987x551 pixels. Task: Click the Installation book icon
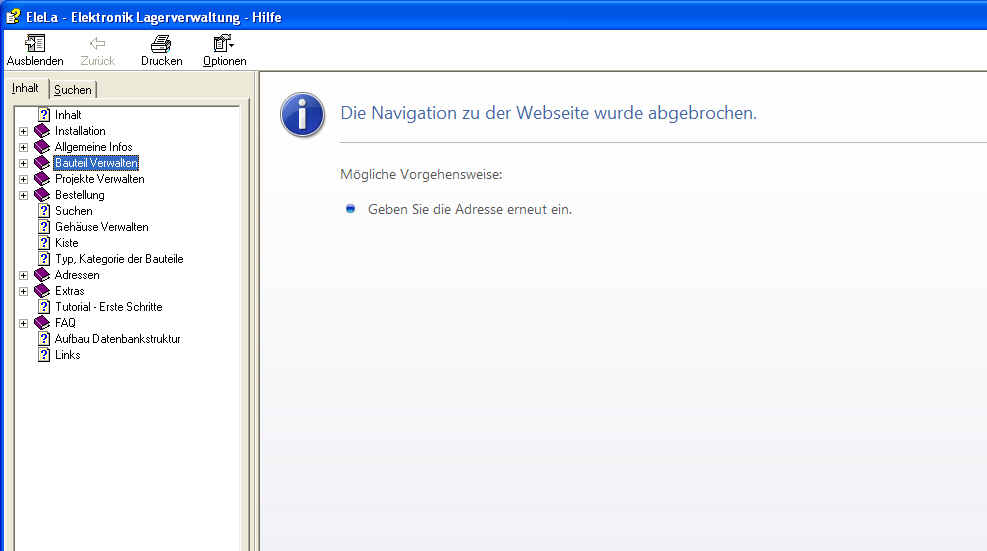(42, 131)
